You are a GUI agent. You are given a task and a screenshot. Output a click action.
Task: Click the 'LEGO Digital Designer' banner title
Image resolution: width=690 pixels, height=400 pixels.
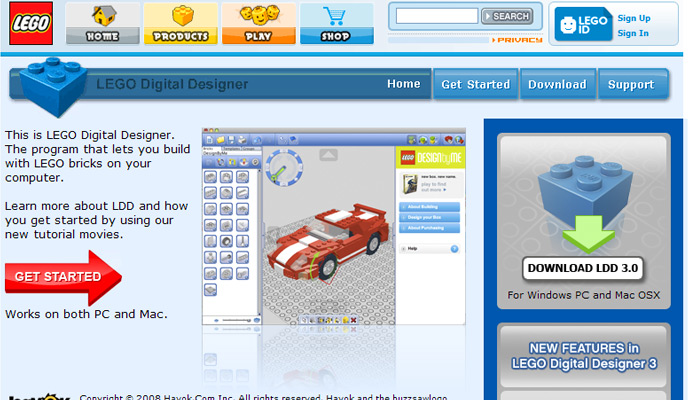pyautogui.click(x=172, y=84)
